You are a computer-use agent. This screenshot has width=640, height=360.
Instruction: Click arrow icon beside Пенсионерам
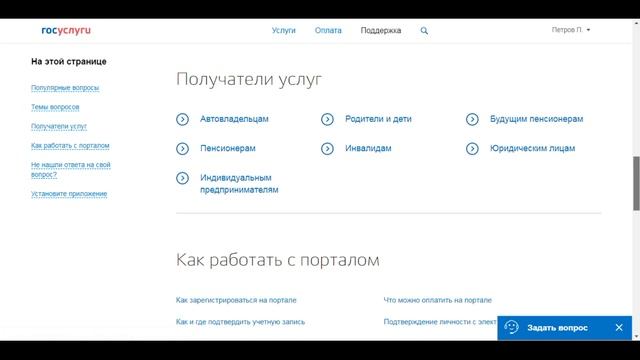click(182, 149)
